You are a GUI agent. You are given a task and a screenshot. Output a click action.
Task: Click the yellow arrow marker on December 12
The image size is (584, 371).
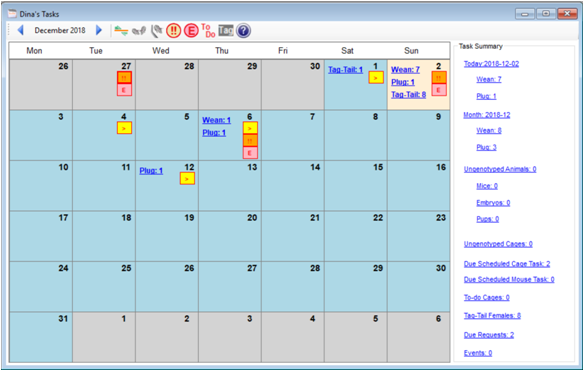(187, 178)
